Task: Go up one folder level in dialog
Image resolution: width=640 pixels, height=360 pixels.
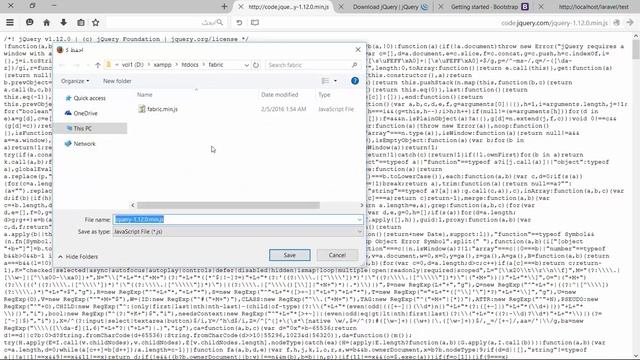Action: [98, 65]
